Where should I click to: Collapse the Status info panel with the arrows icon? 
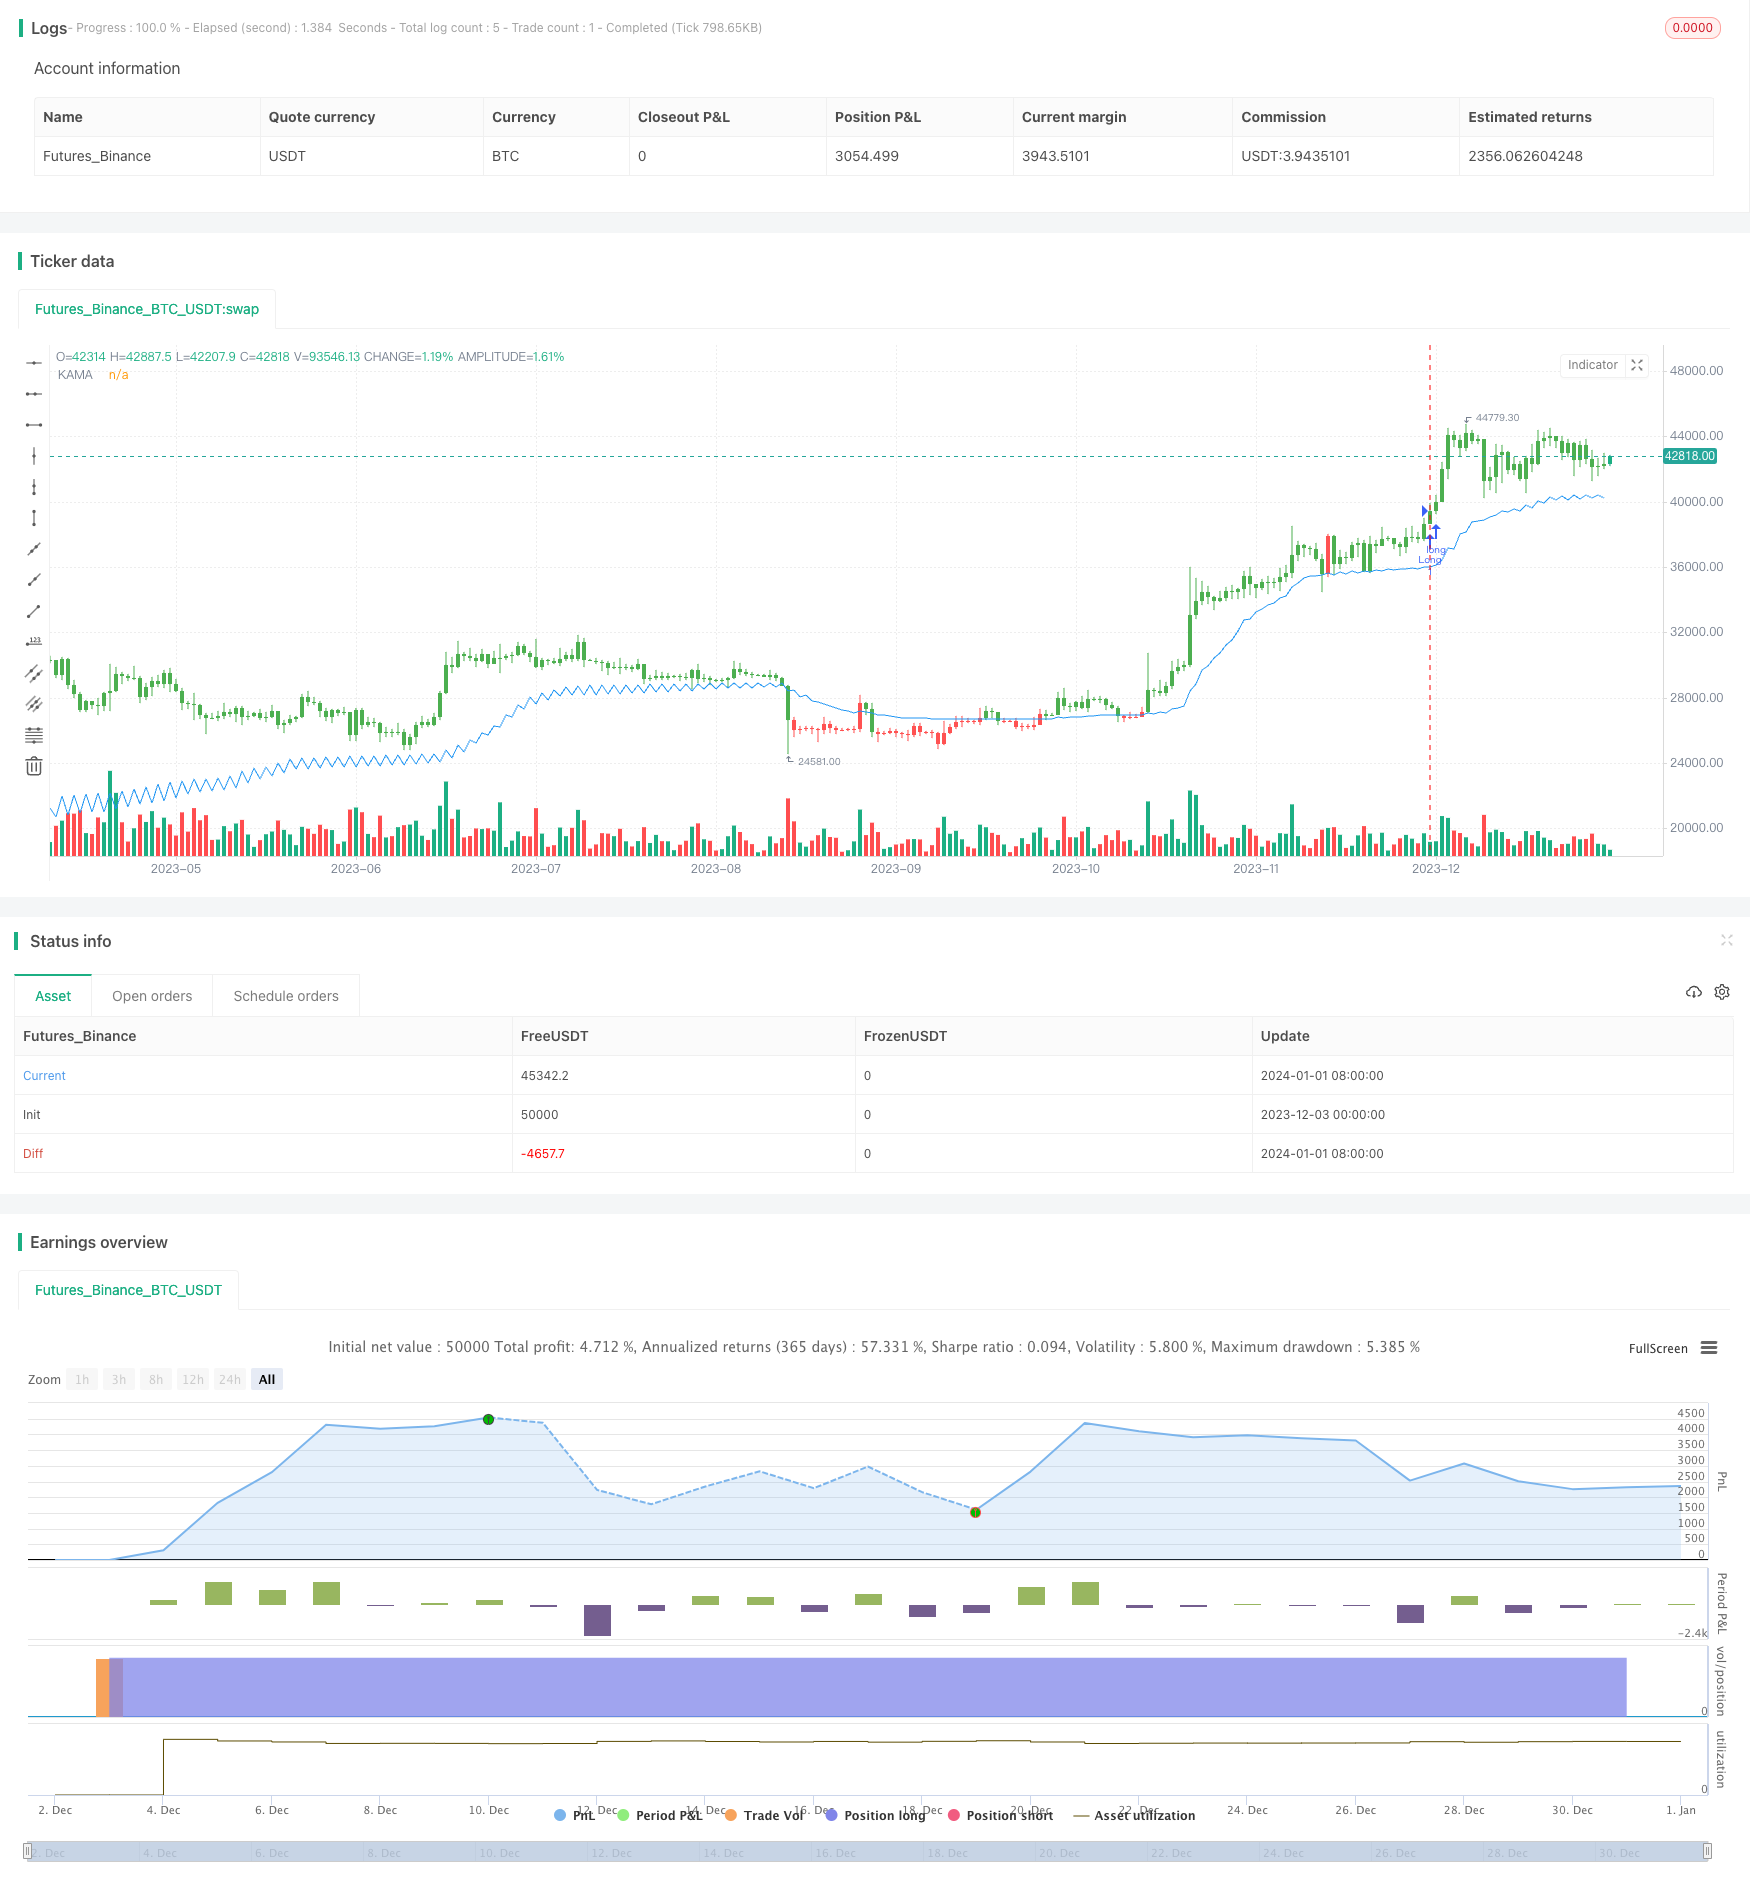click(1726, 940)
